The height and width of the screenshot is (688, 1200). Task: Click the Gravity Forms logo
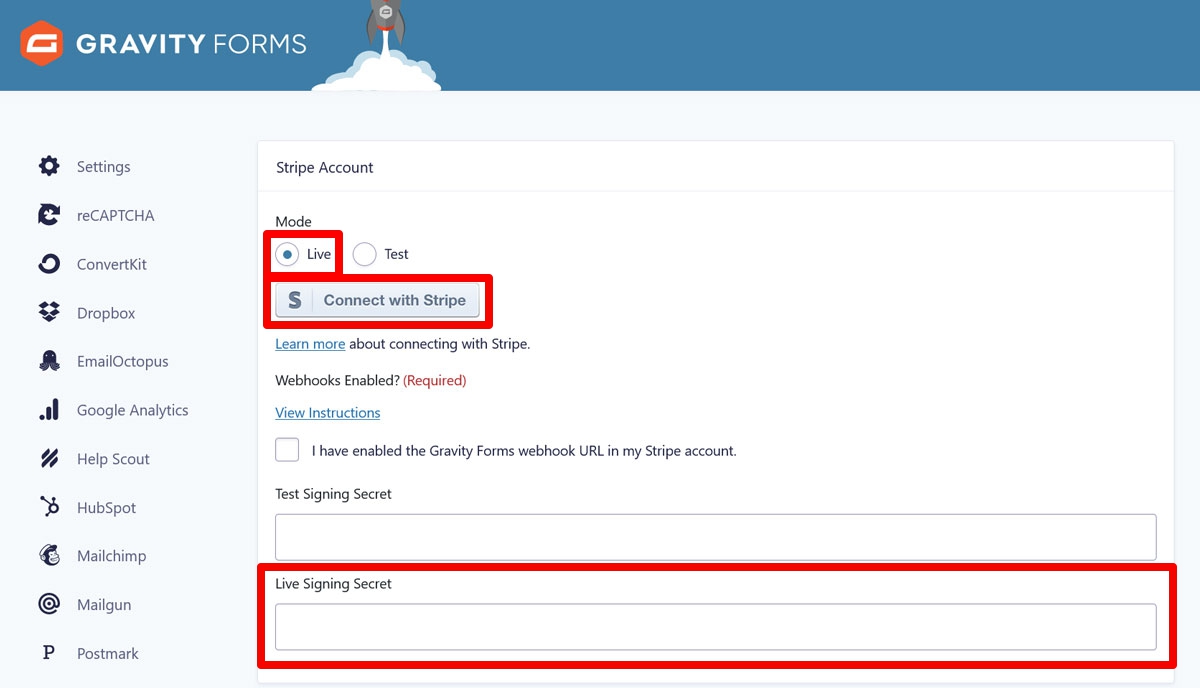(163, 44)
